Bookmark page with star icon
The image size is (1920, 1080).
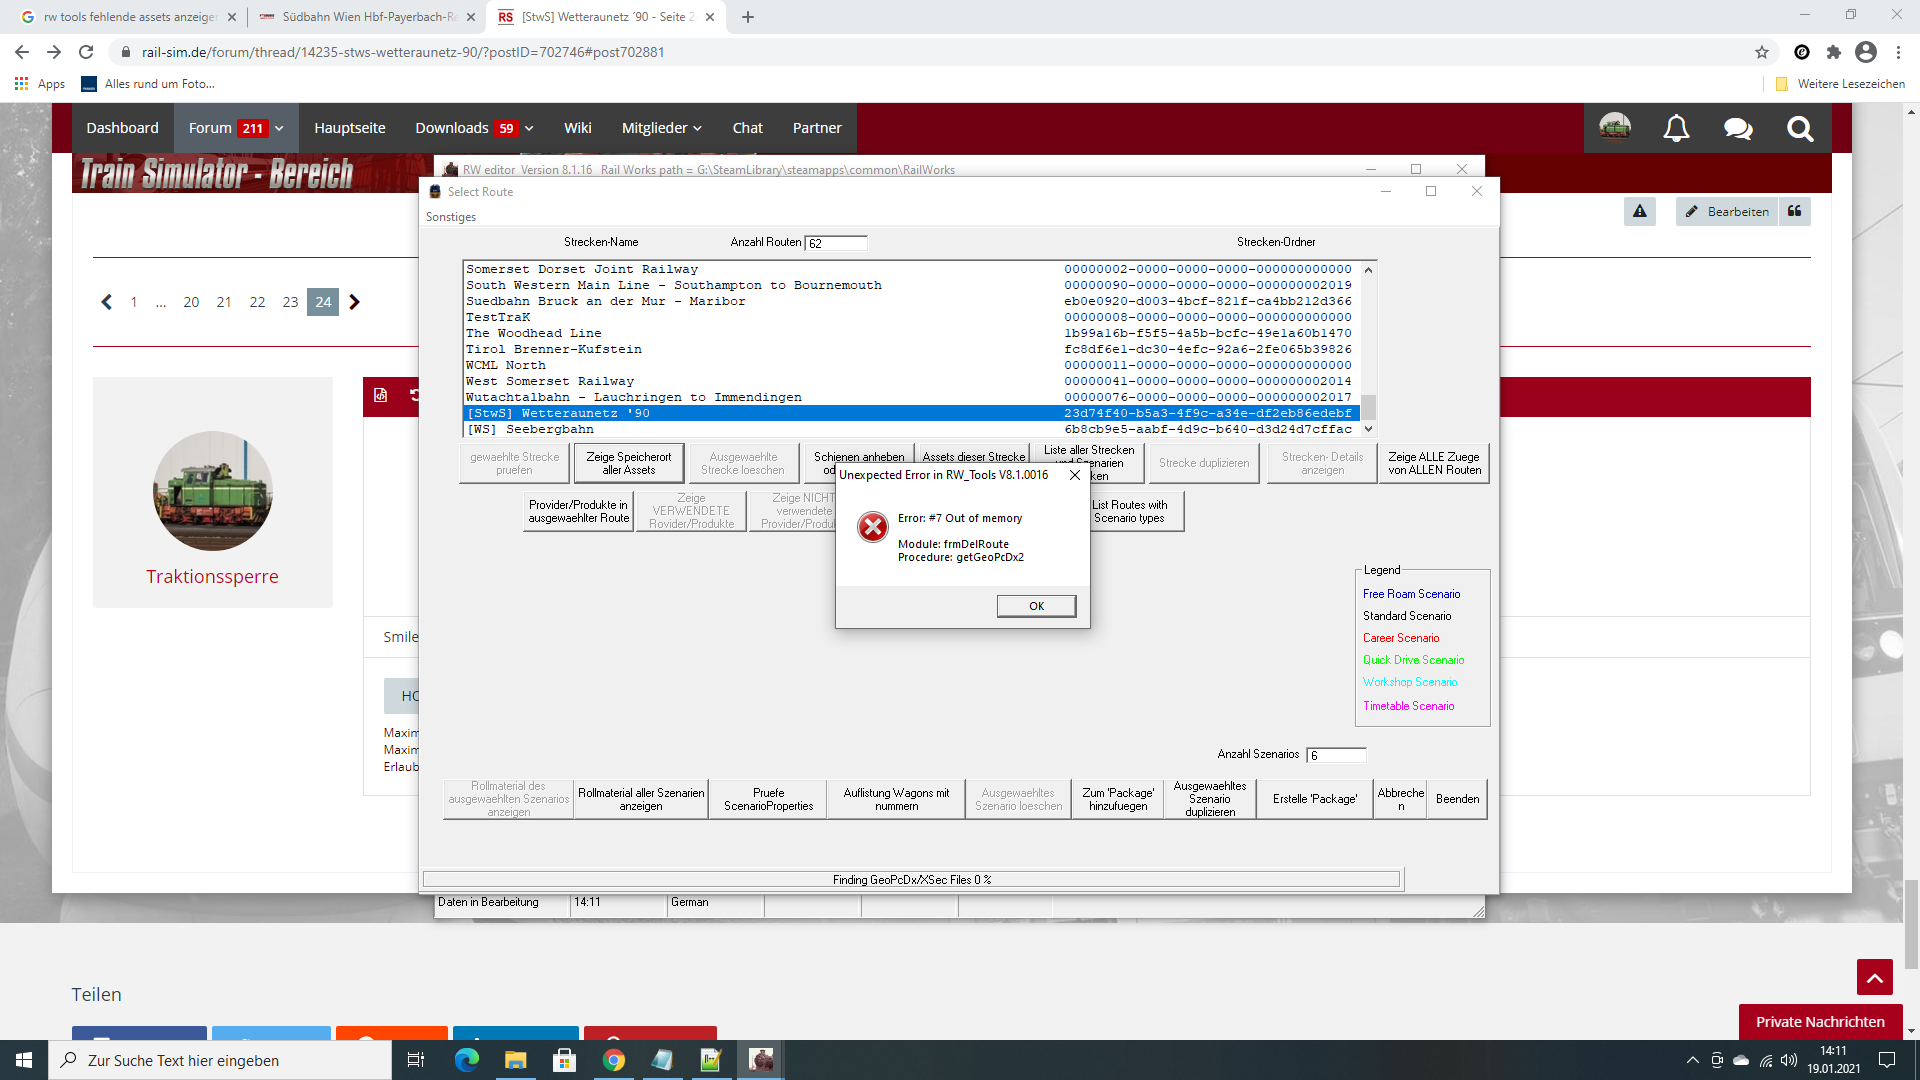tap(1762, 52)
